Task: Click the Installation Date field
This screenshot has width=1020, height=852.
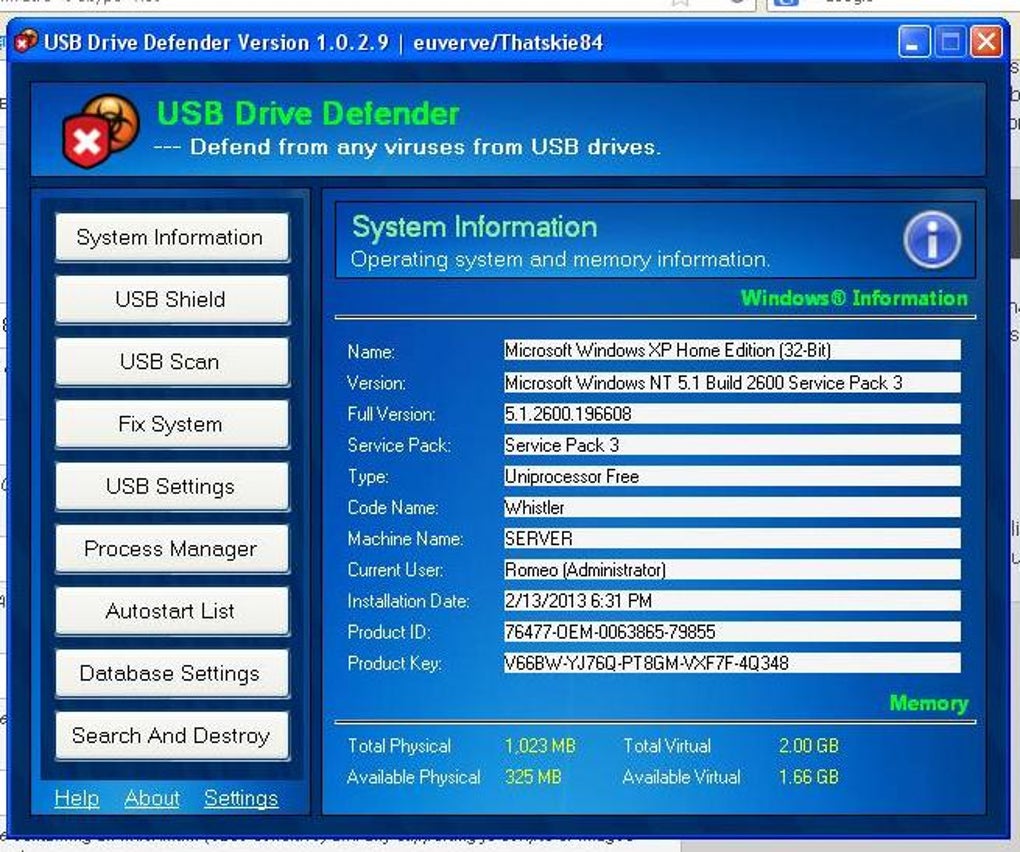Action: tap(732, 601)
